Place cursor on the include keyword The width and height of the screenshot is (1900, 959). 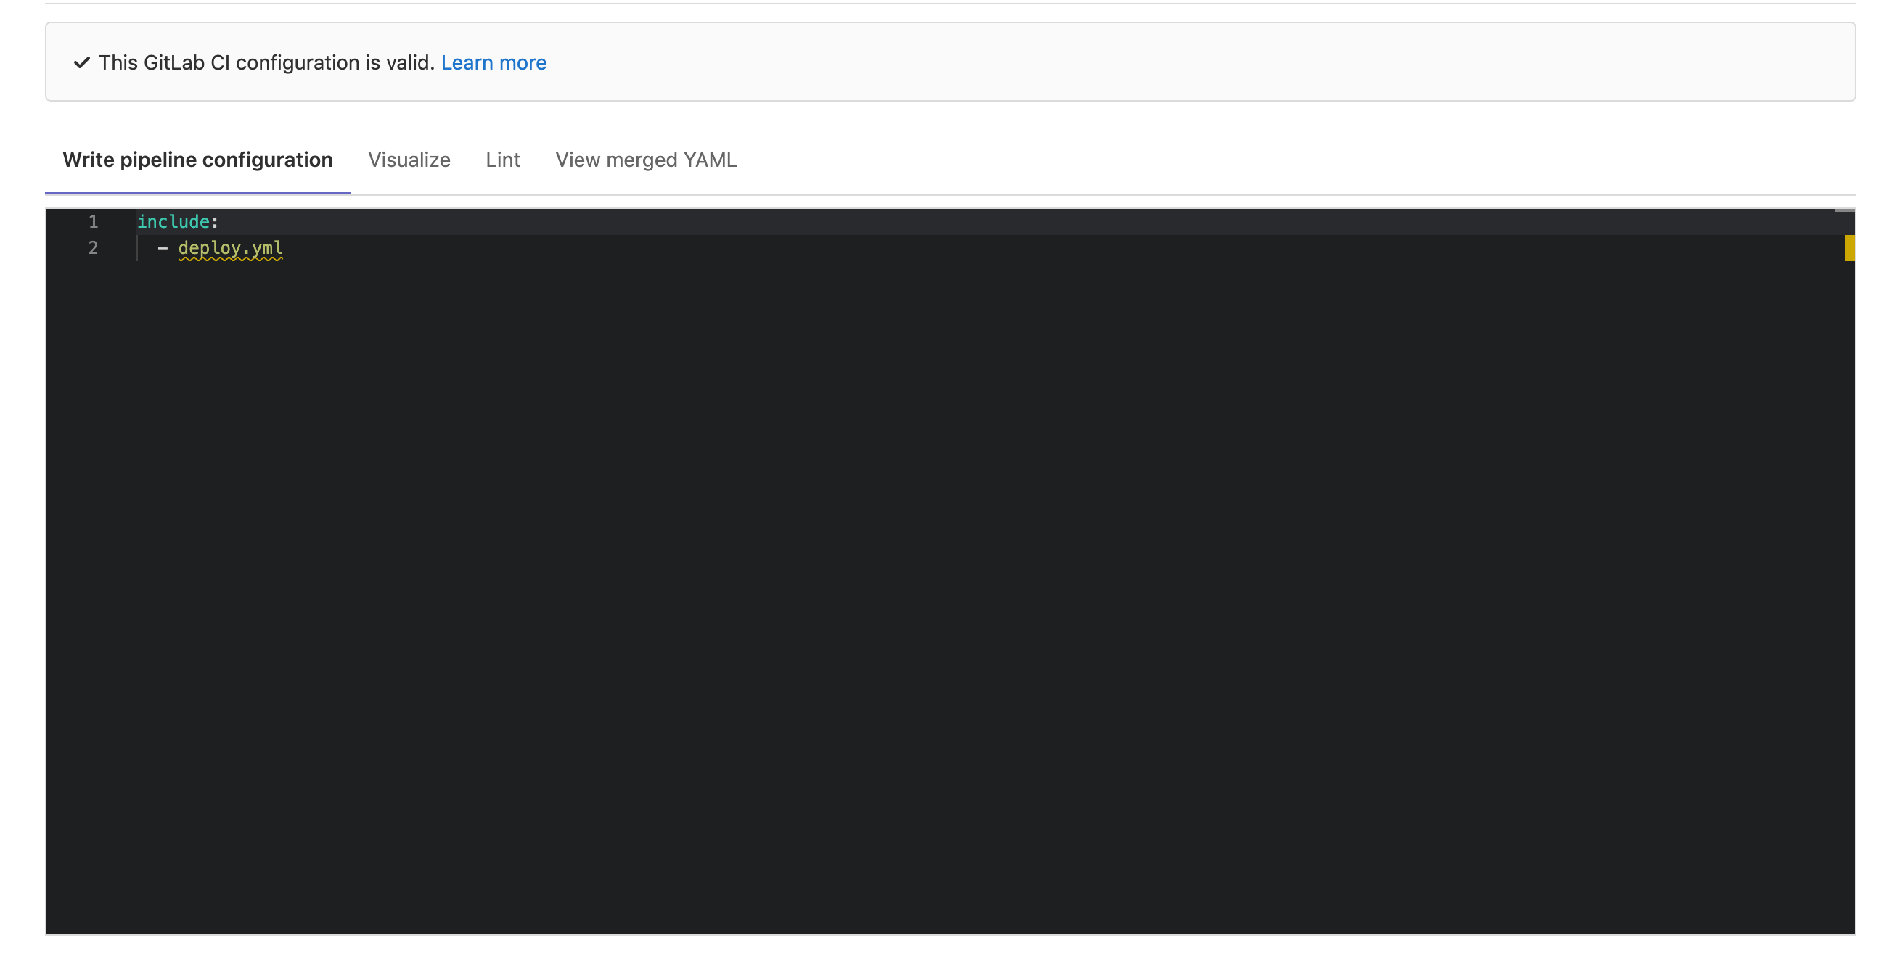(172, 222)
